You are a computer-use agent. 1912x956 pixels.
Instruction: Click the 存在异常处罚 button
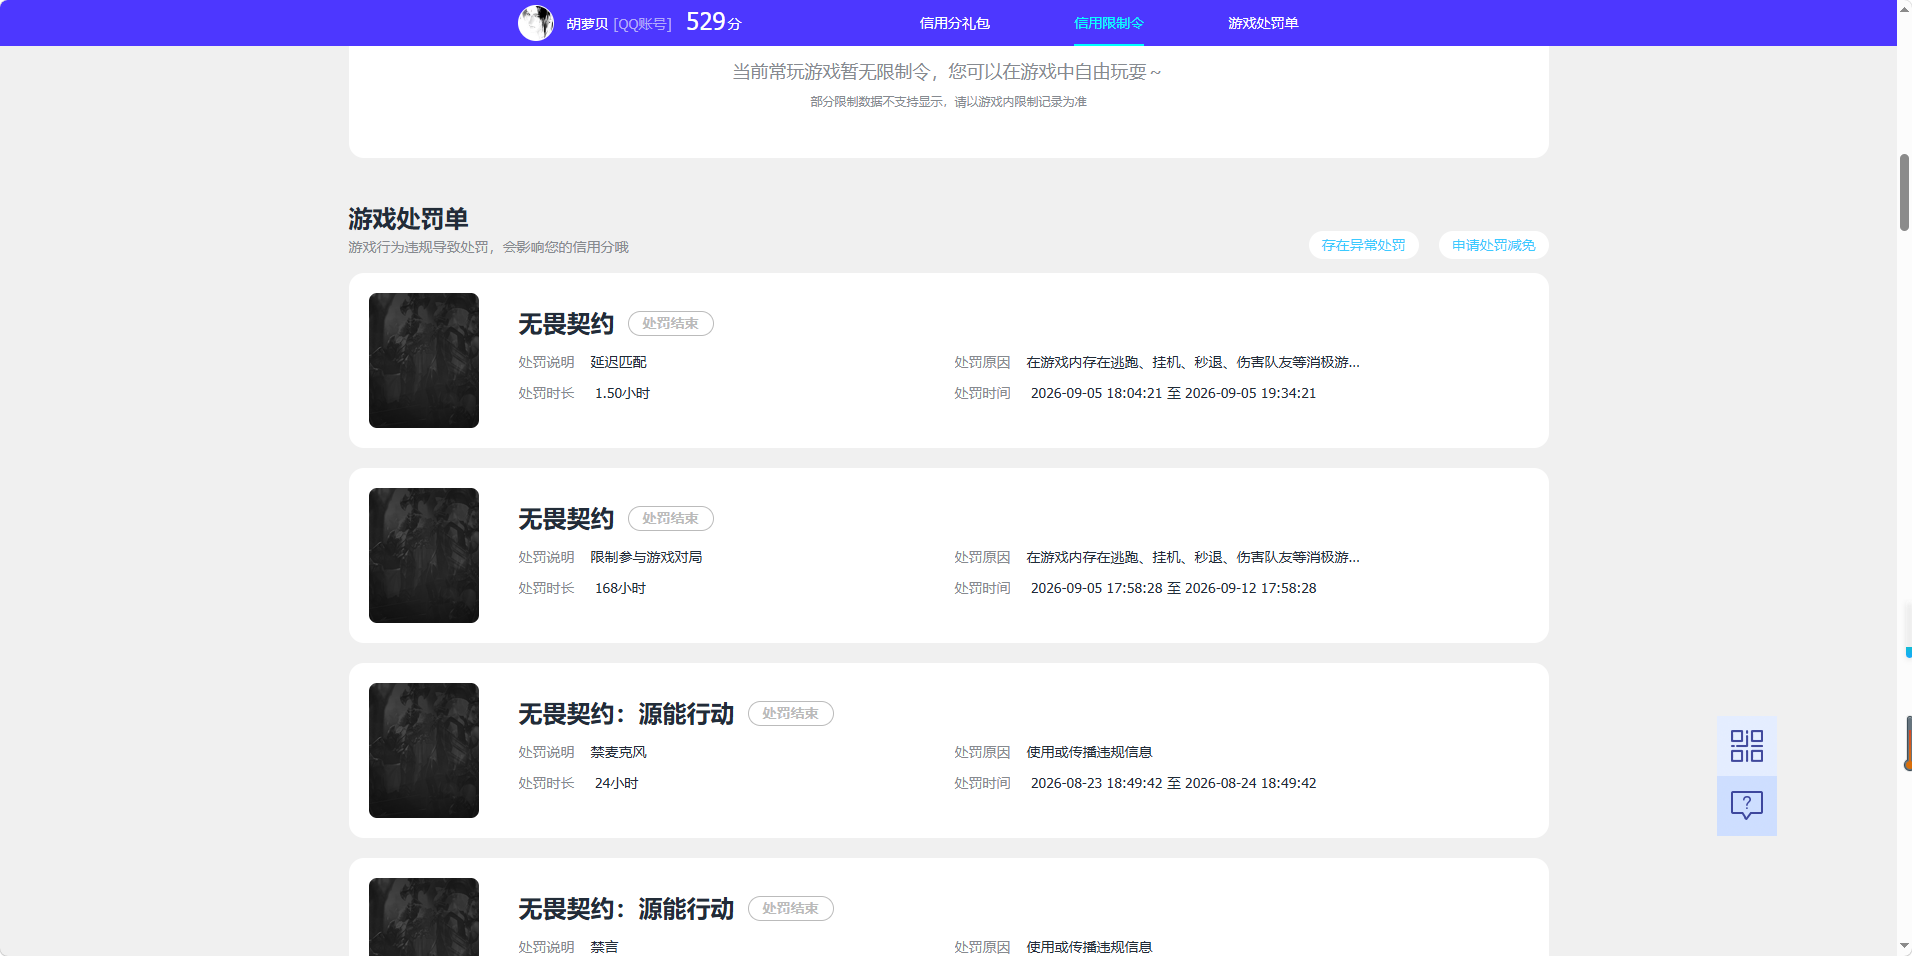click(x=1364, y=245)
